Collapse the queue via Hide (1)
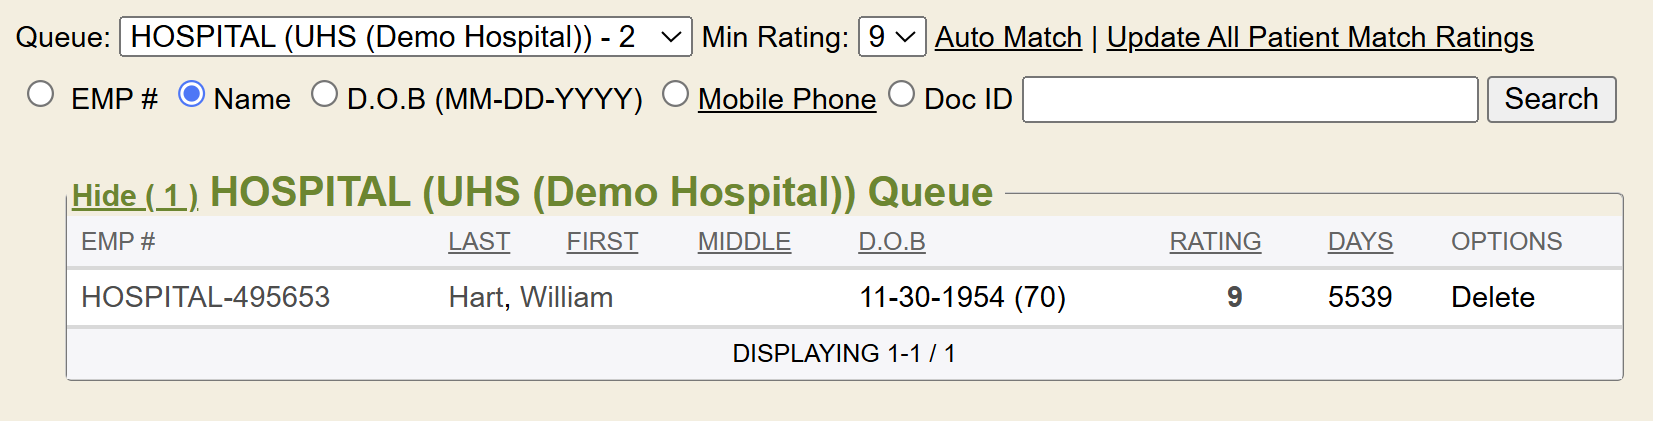 (x=135, y=196)
